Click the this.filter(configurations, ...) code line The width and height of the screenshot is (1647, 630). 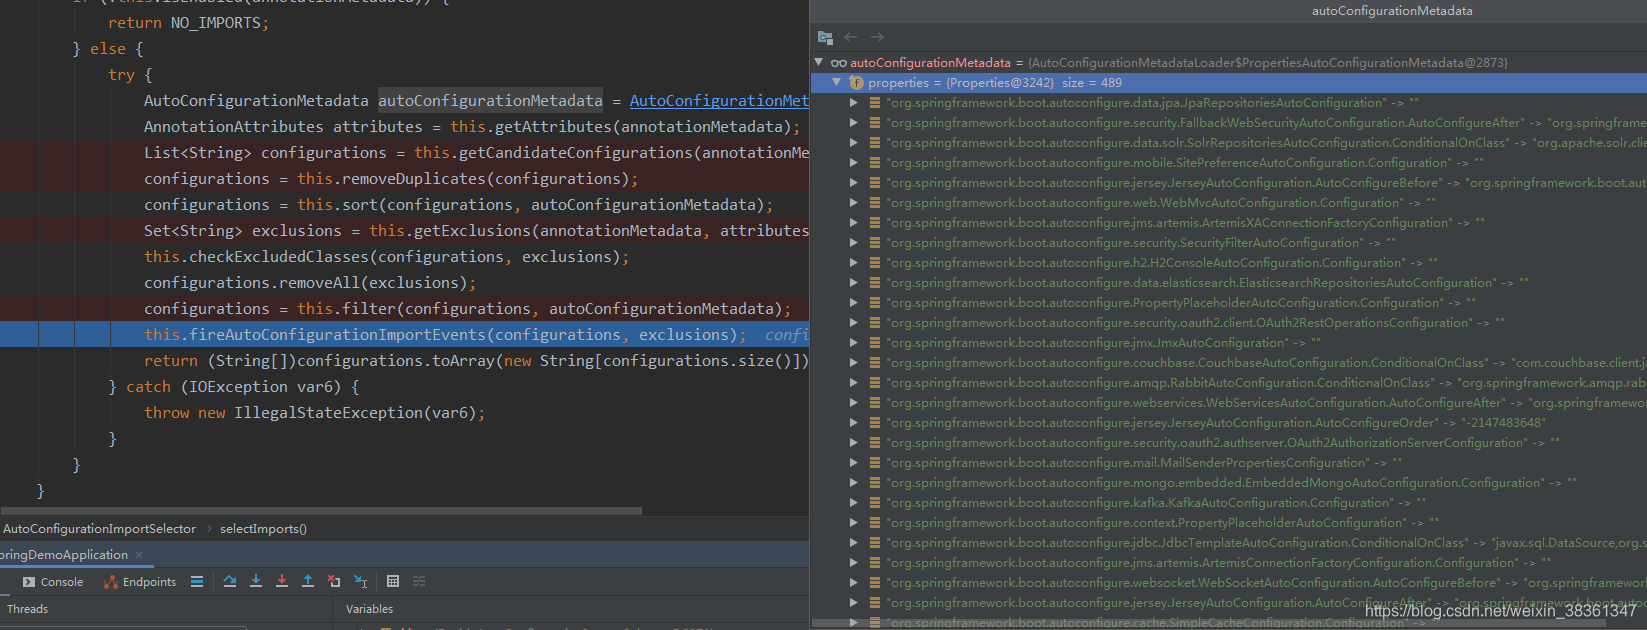pos(467,309)
